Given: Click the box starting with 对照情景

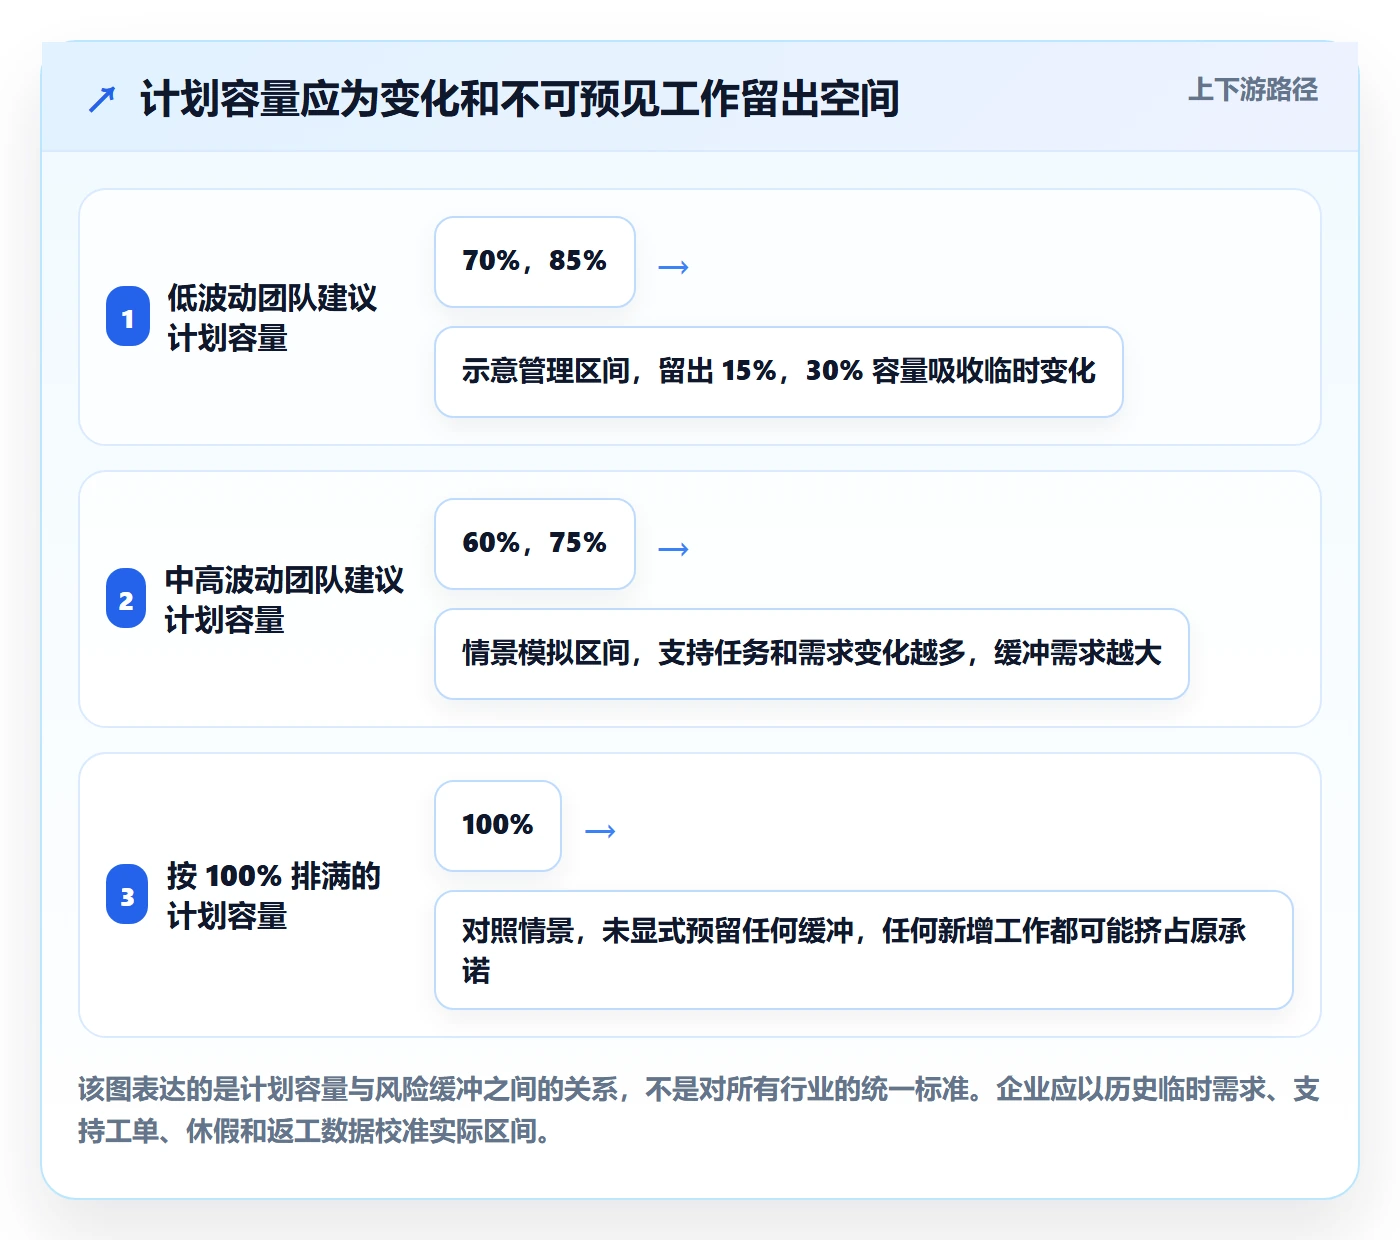Looking at the screenshot, I should click(864, 950).
